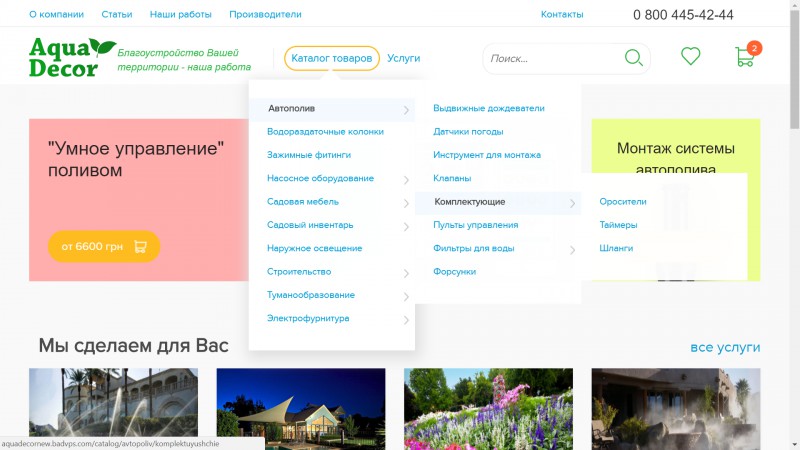Click the Aqua Decor logo
This screenshot has height=450, width=800.
click(72, 58)
